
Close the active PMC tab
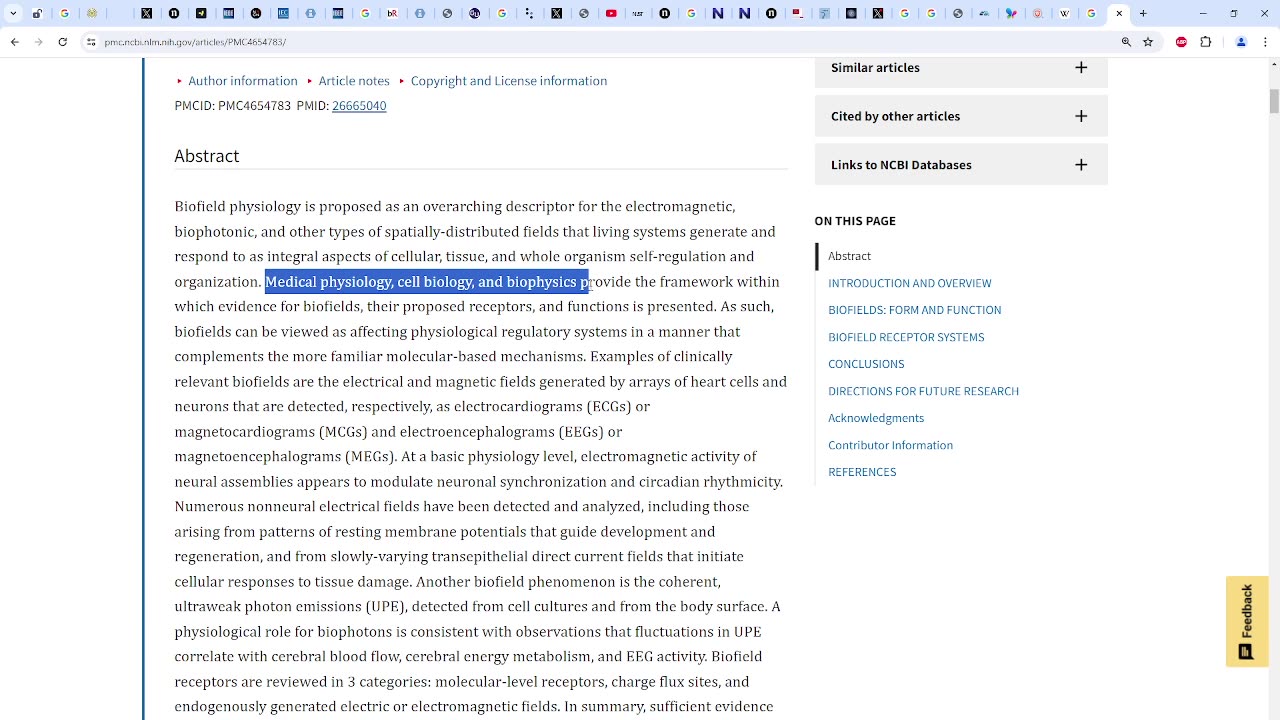tap(1119, 14)
